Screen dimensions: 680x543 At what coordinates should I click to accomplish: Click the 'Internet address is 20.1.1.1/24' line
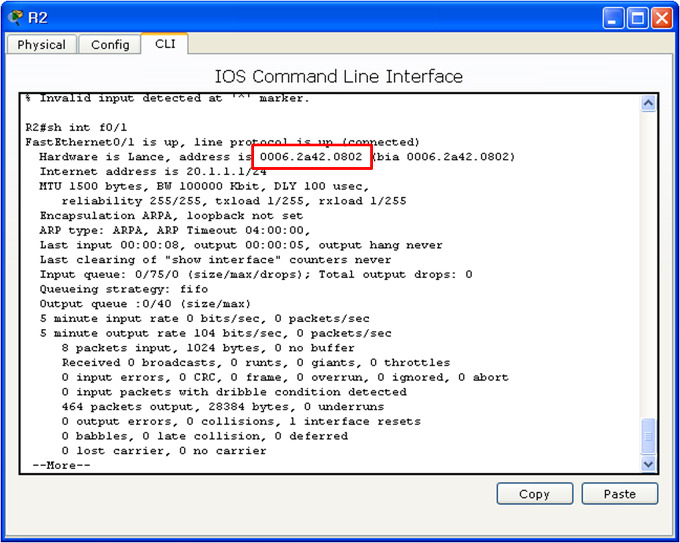click(x=153, y=171)
